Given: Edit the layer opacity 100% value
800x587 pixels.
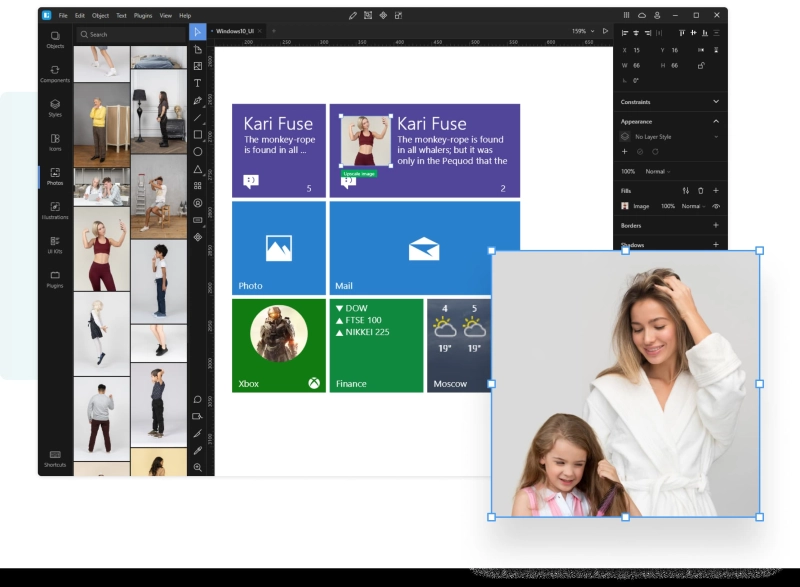Looking at the screenshot, I should 628,171.
